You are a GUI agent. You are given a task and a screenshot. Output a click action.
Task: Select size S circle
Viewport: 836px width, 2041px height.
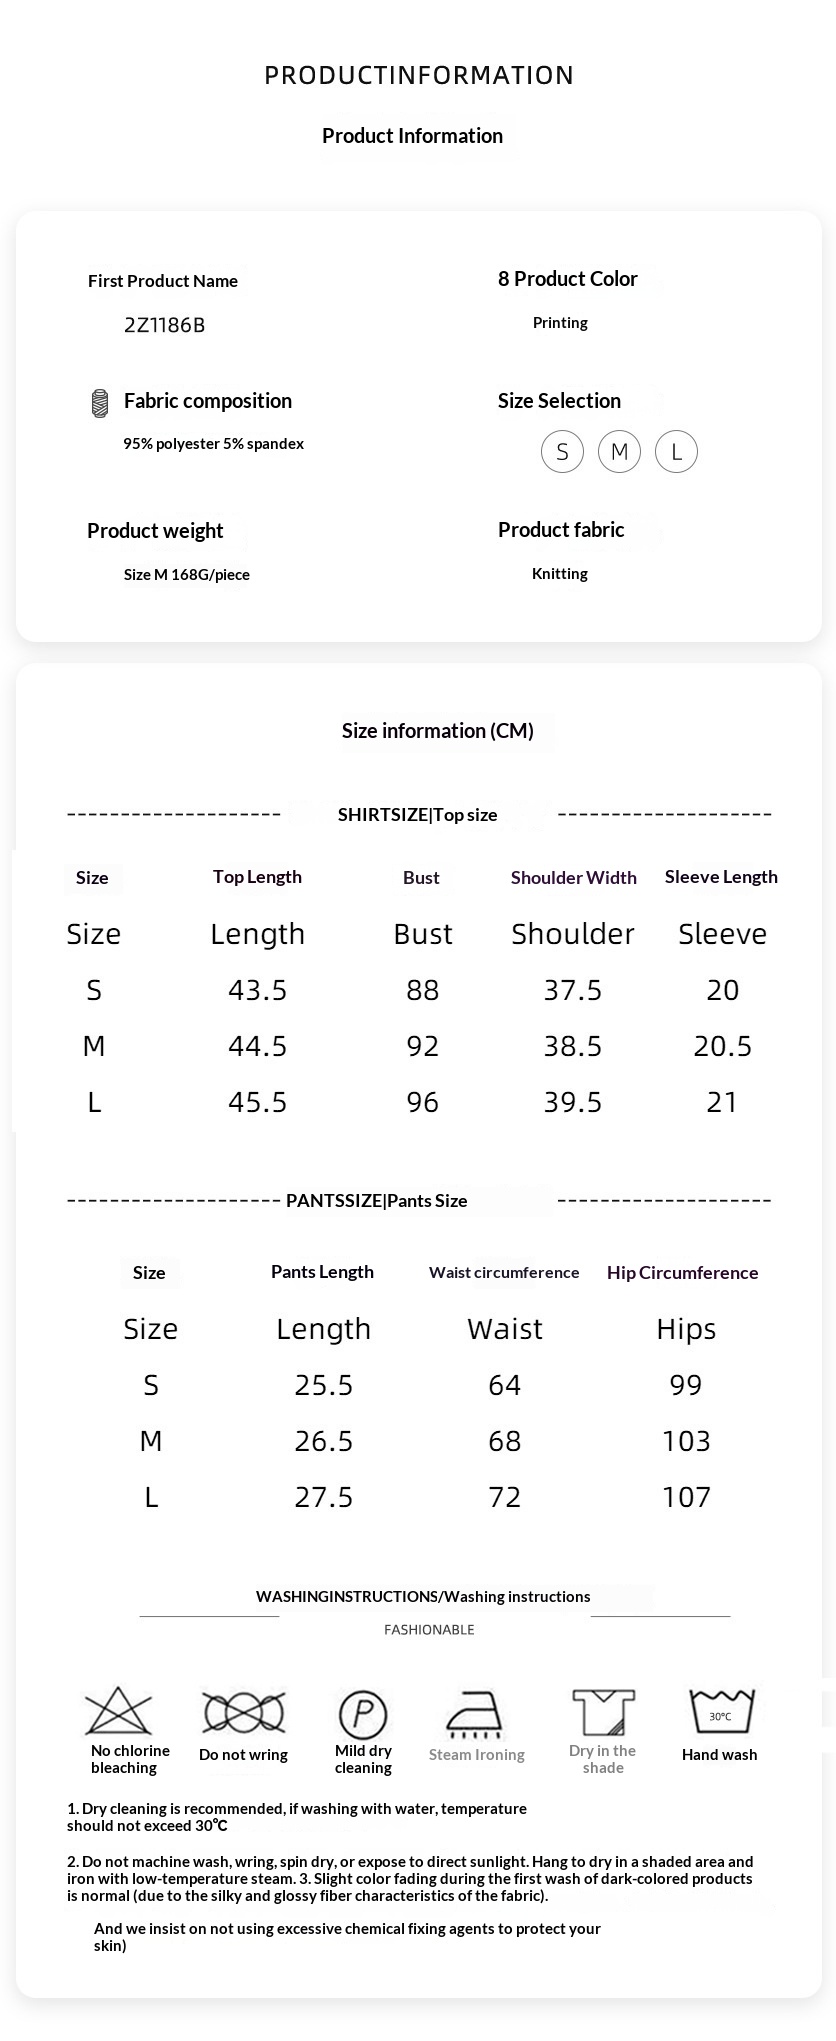[x=562, y=452]
